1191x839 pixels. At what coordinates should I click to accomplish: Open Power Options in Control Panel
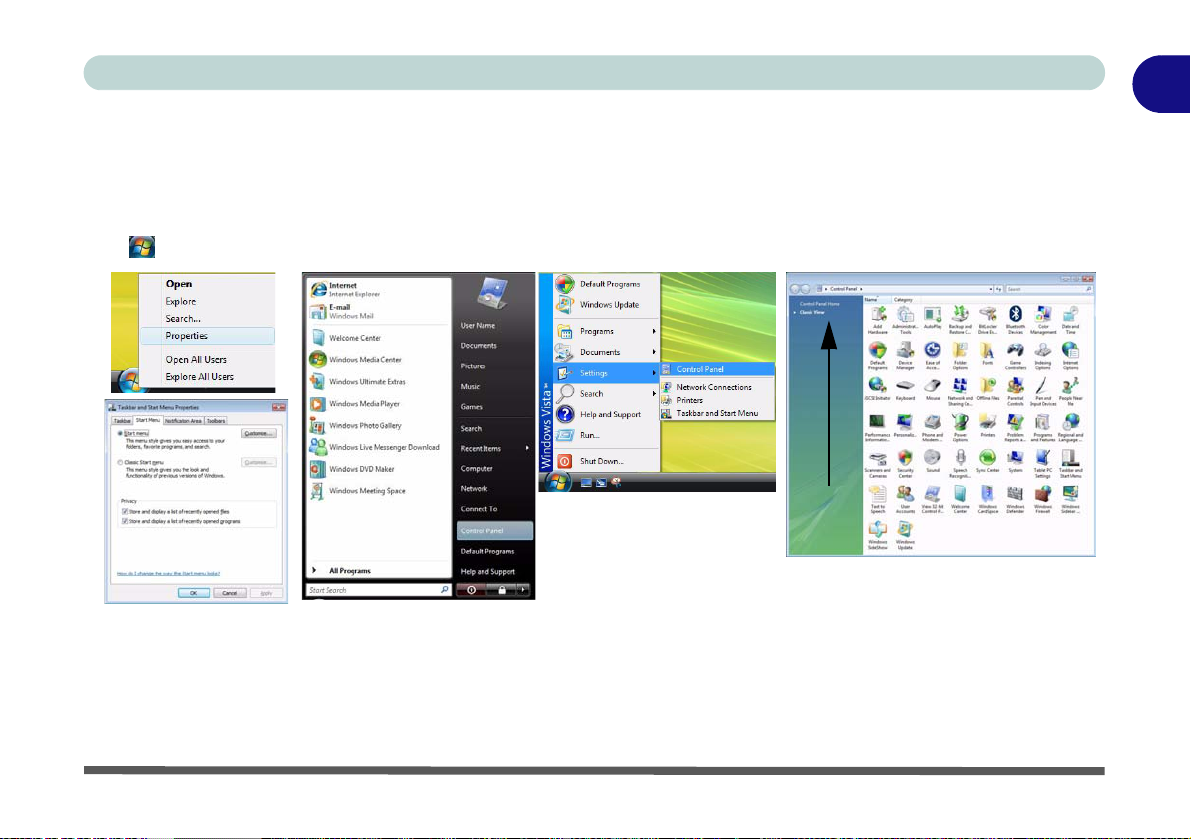coord(960,428)
